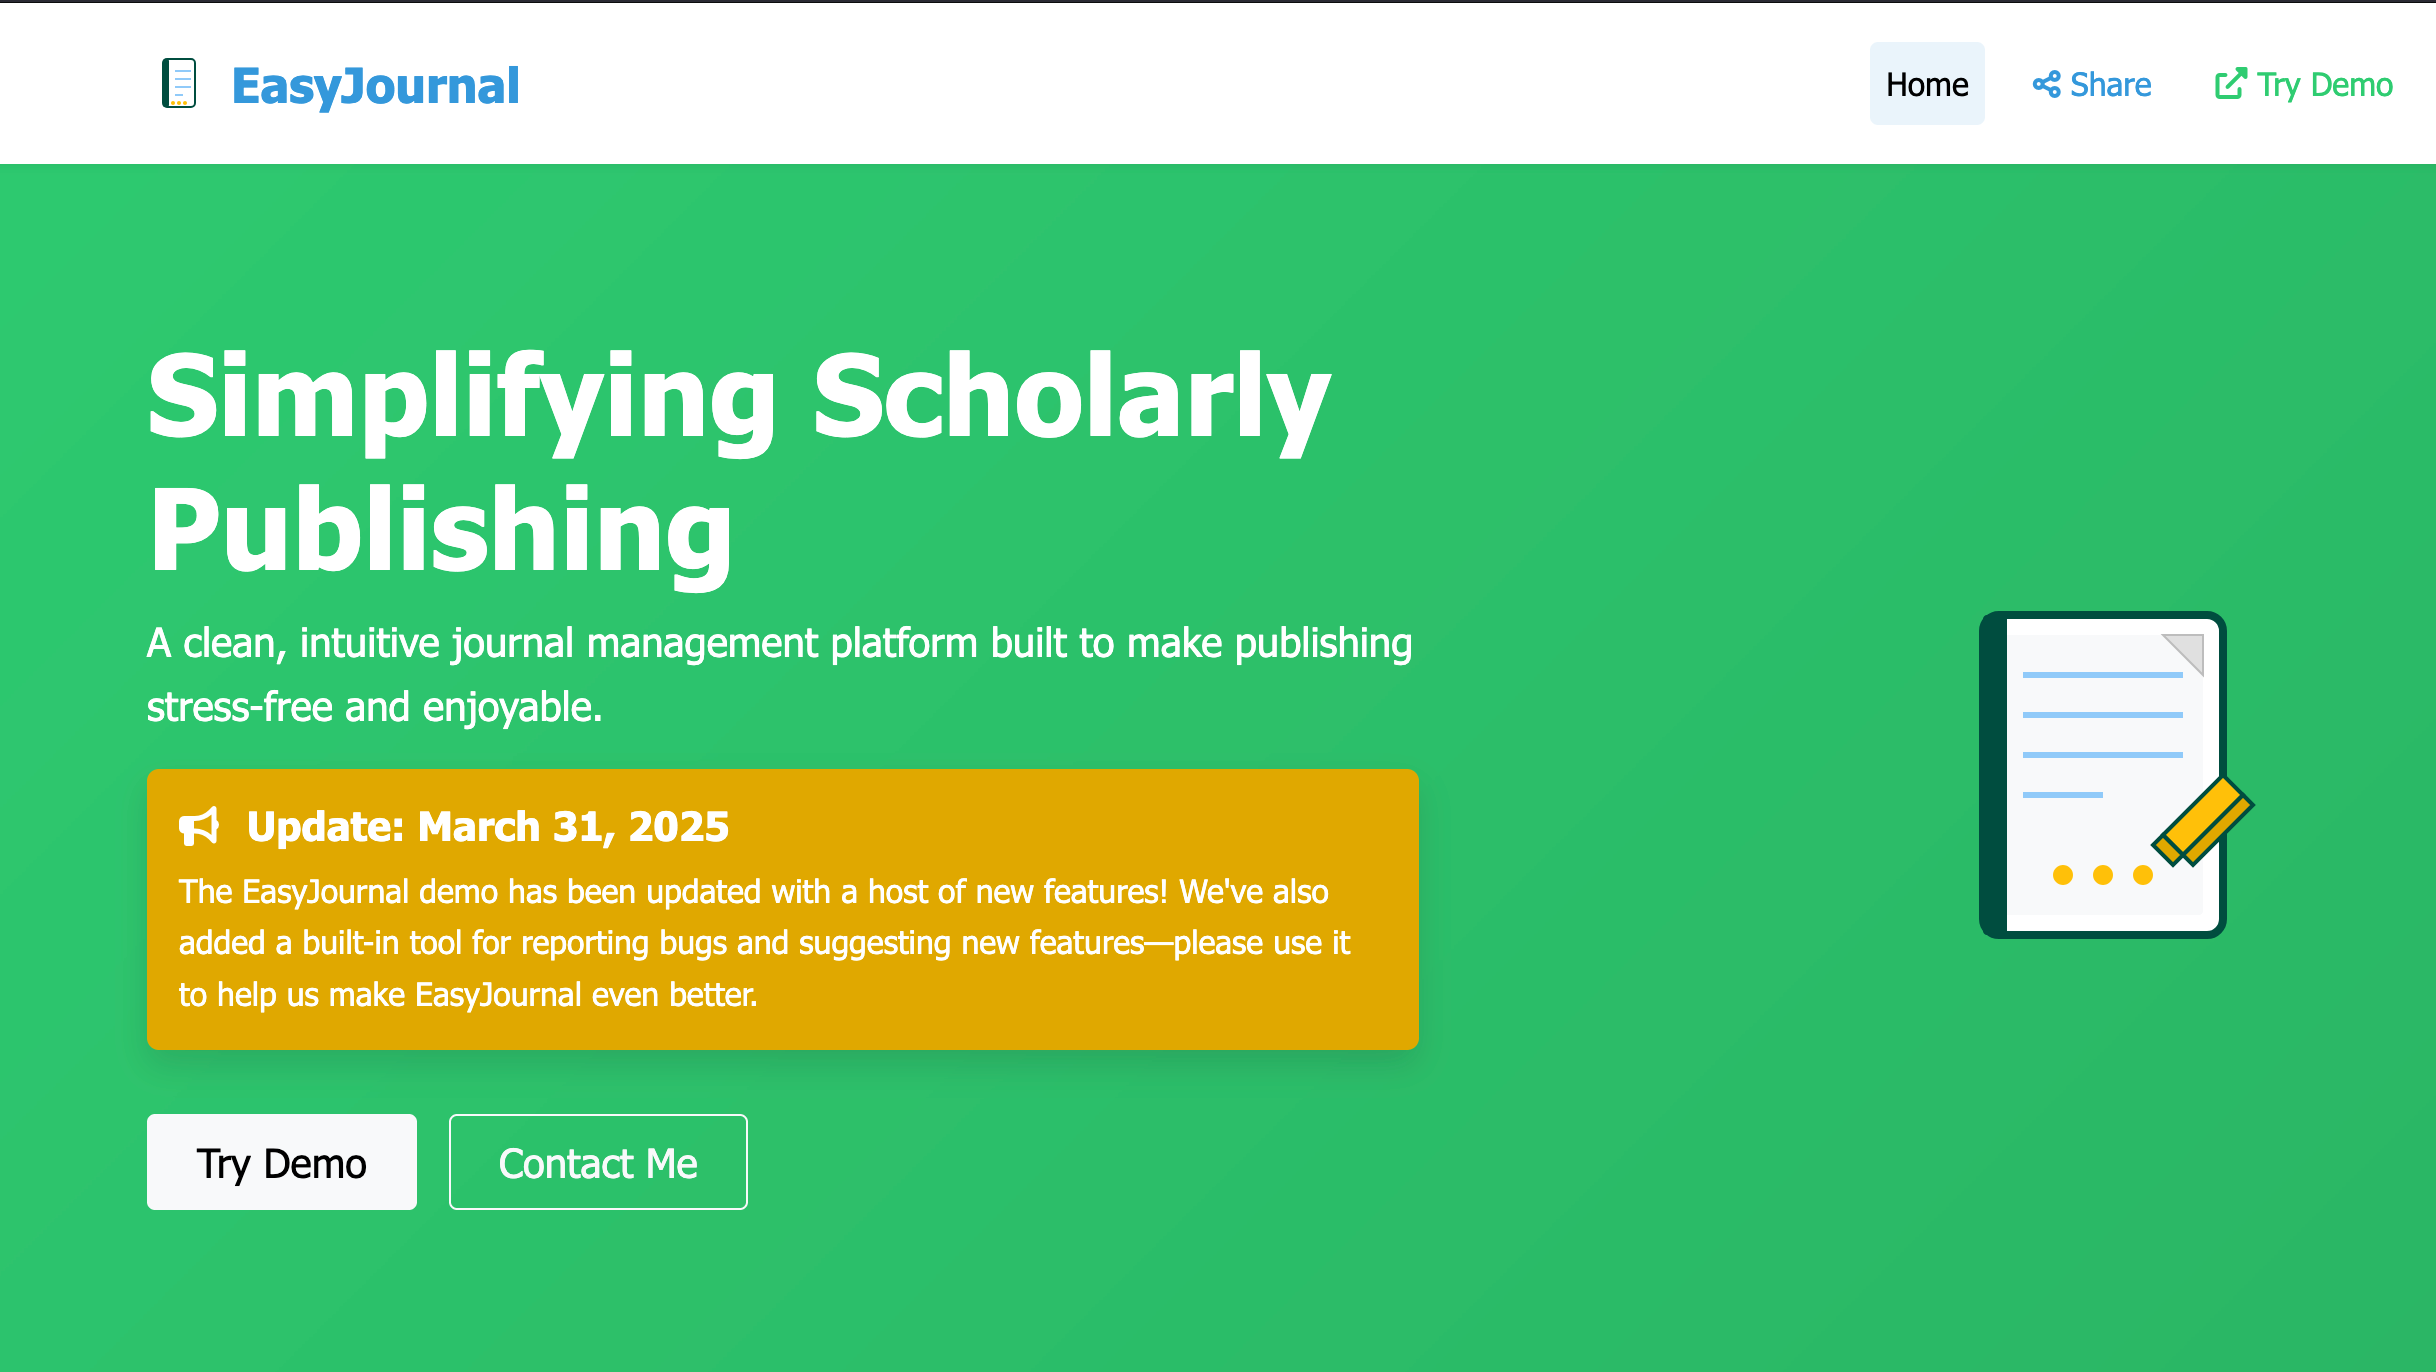The image size is (2436, 1372).
Task: Click the yellow pencil on the illustration
Action: [x=2203, y=821]
